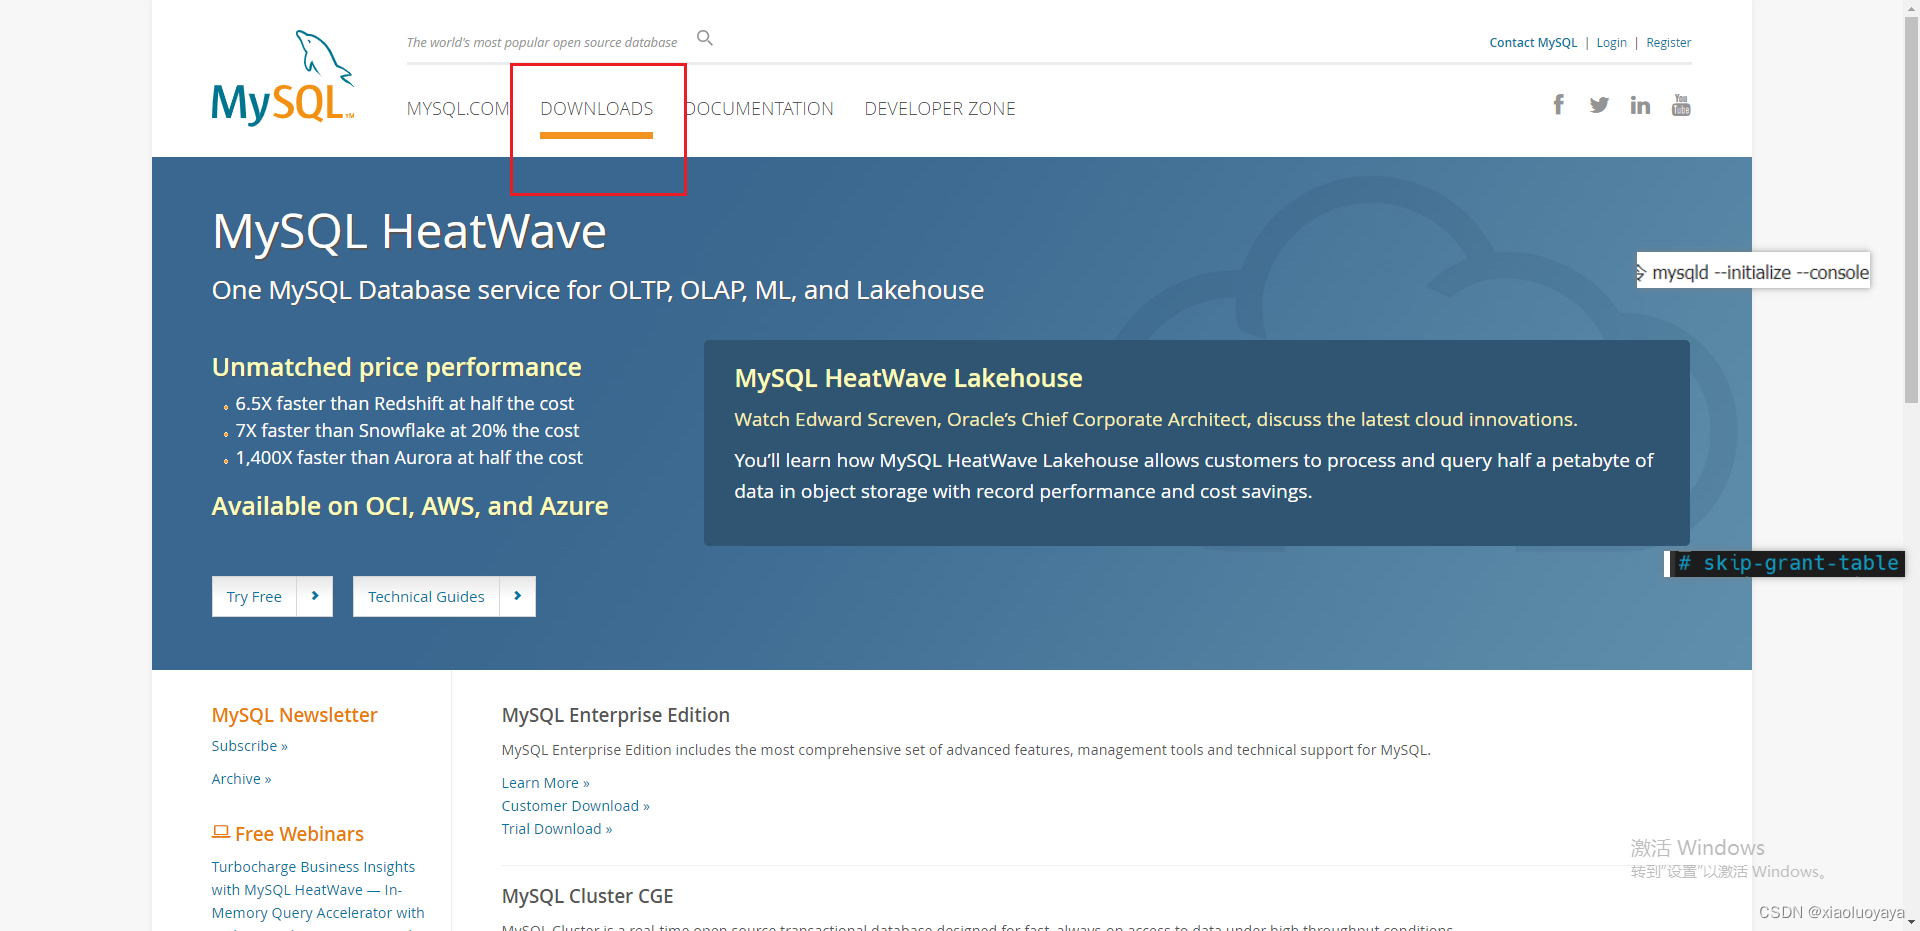This screenshot has height=931, width=1920.
Task: Open the MYSQL.COM tab
Action: pyautogui.click(x=458, y=108)
